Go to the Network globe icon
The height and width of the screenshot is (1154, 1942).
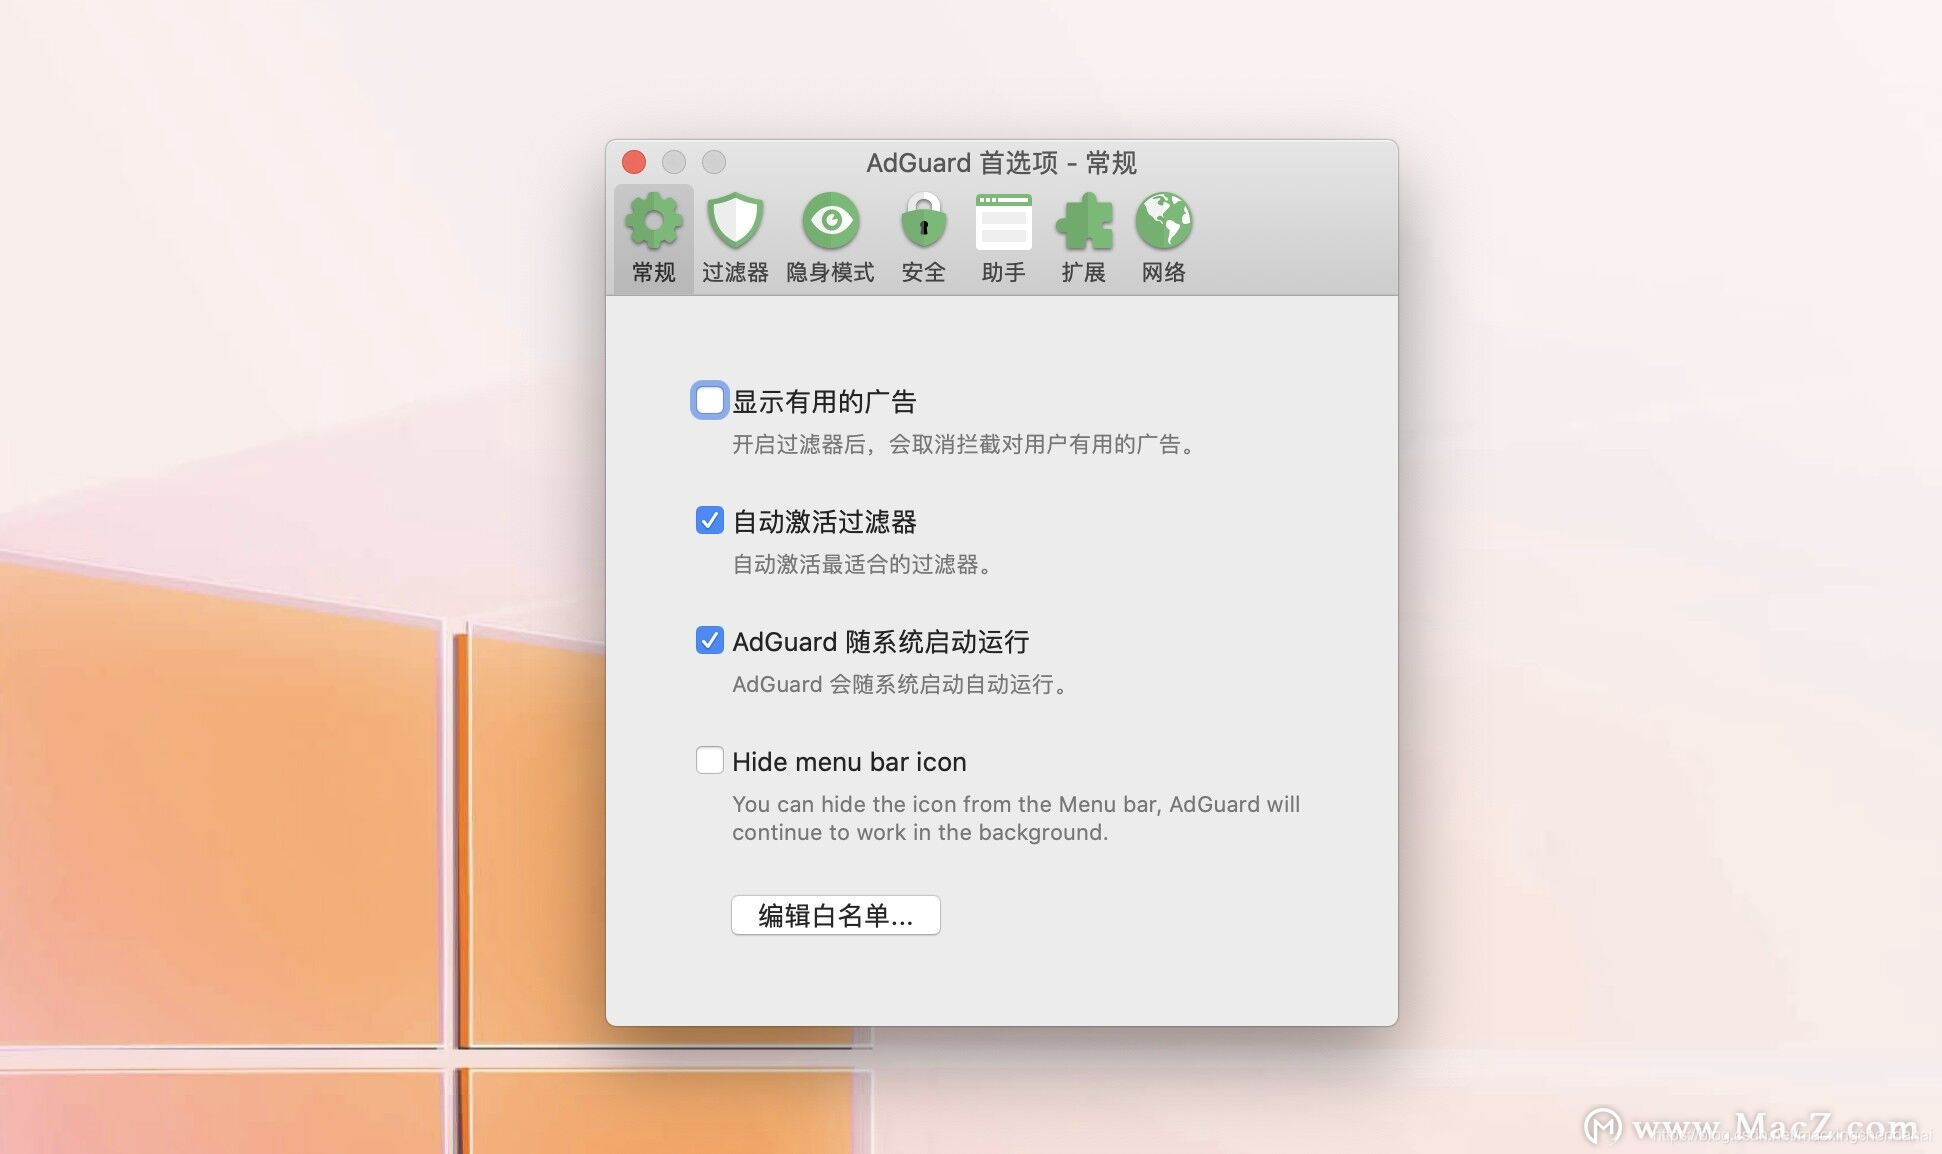(1163, 222)
